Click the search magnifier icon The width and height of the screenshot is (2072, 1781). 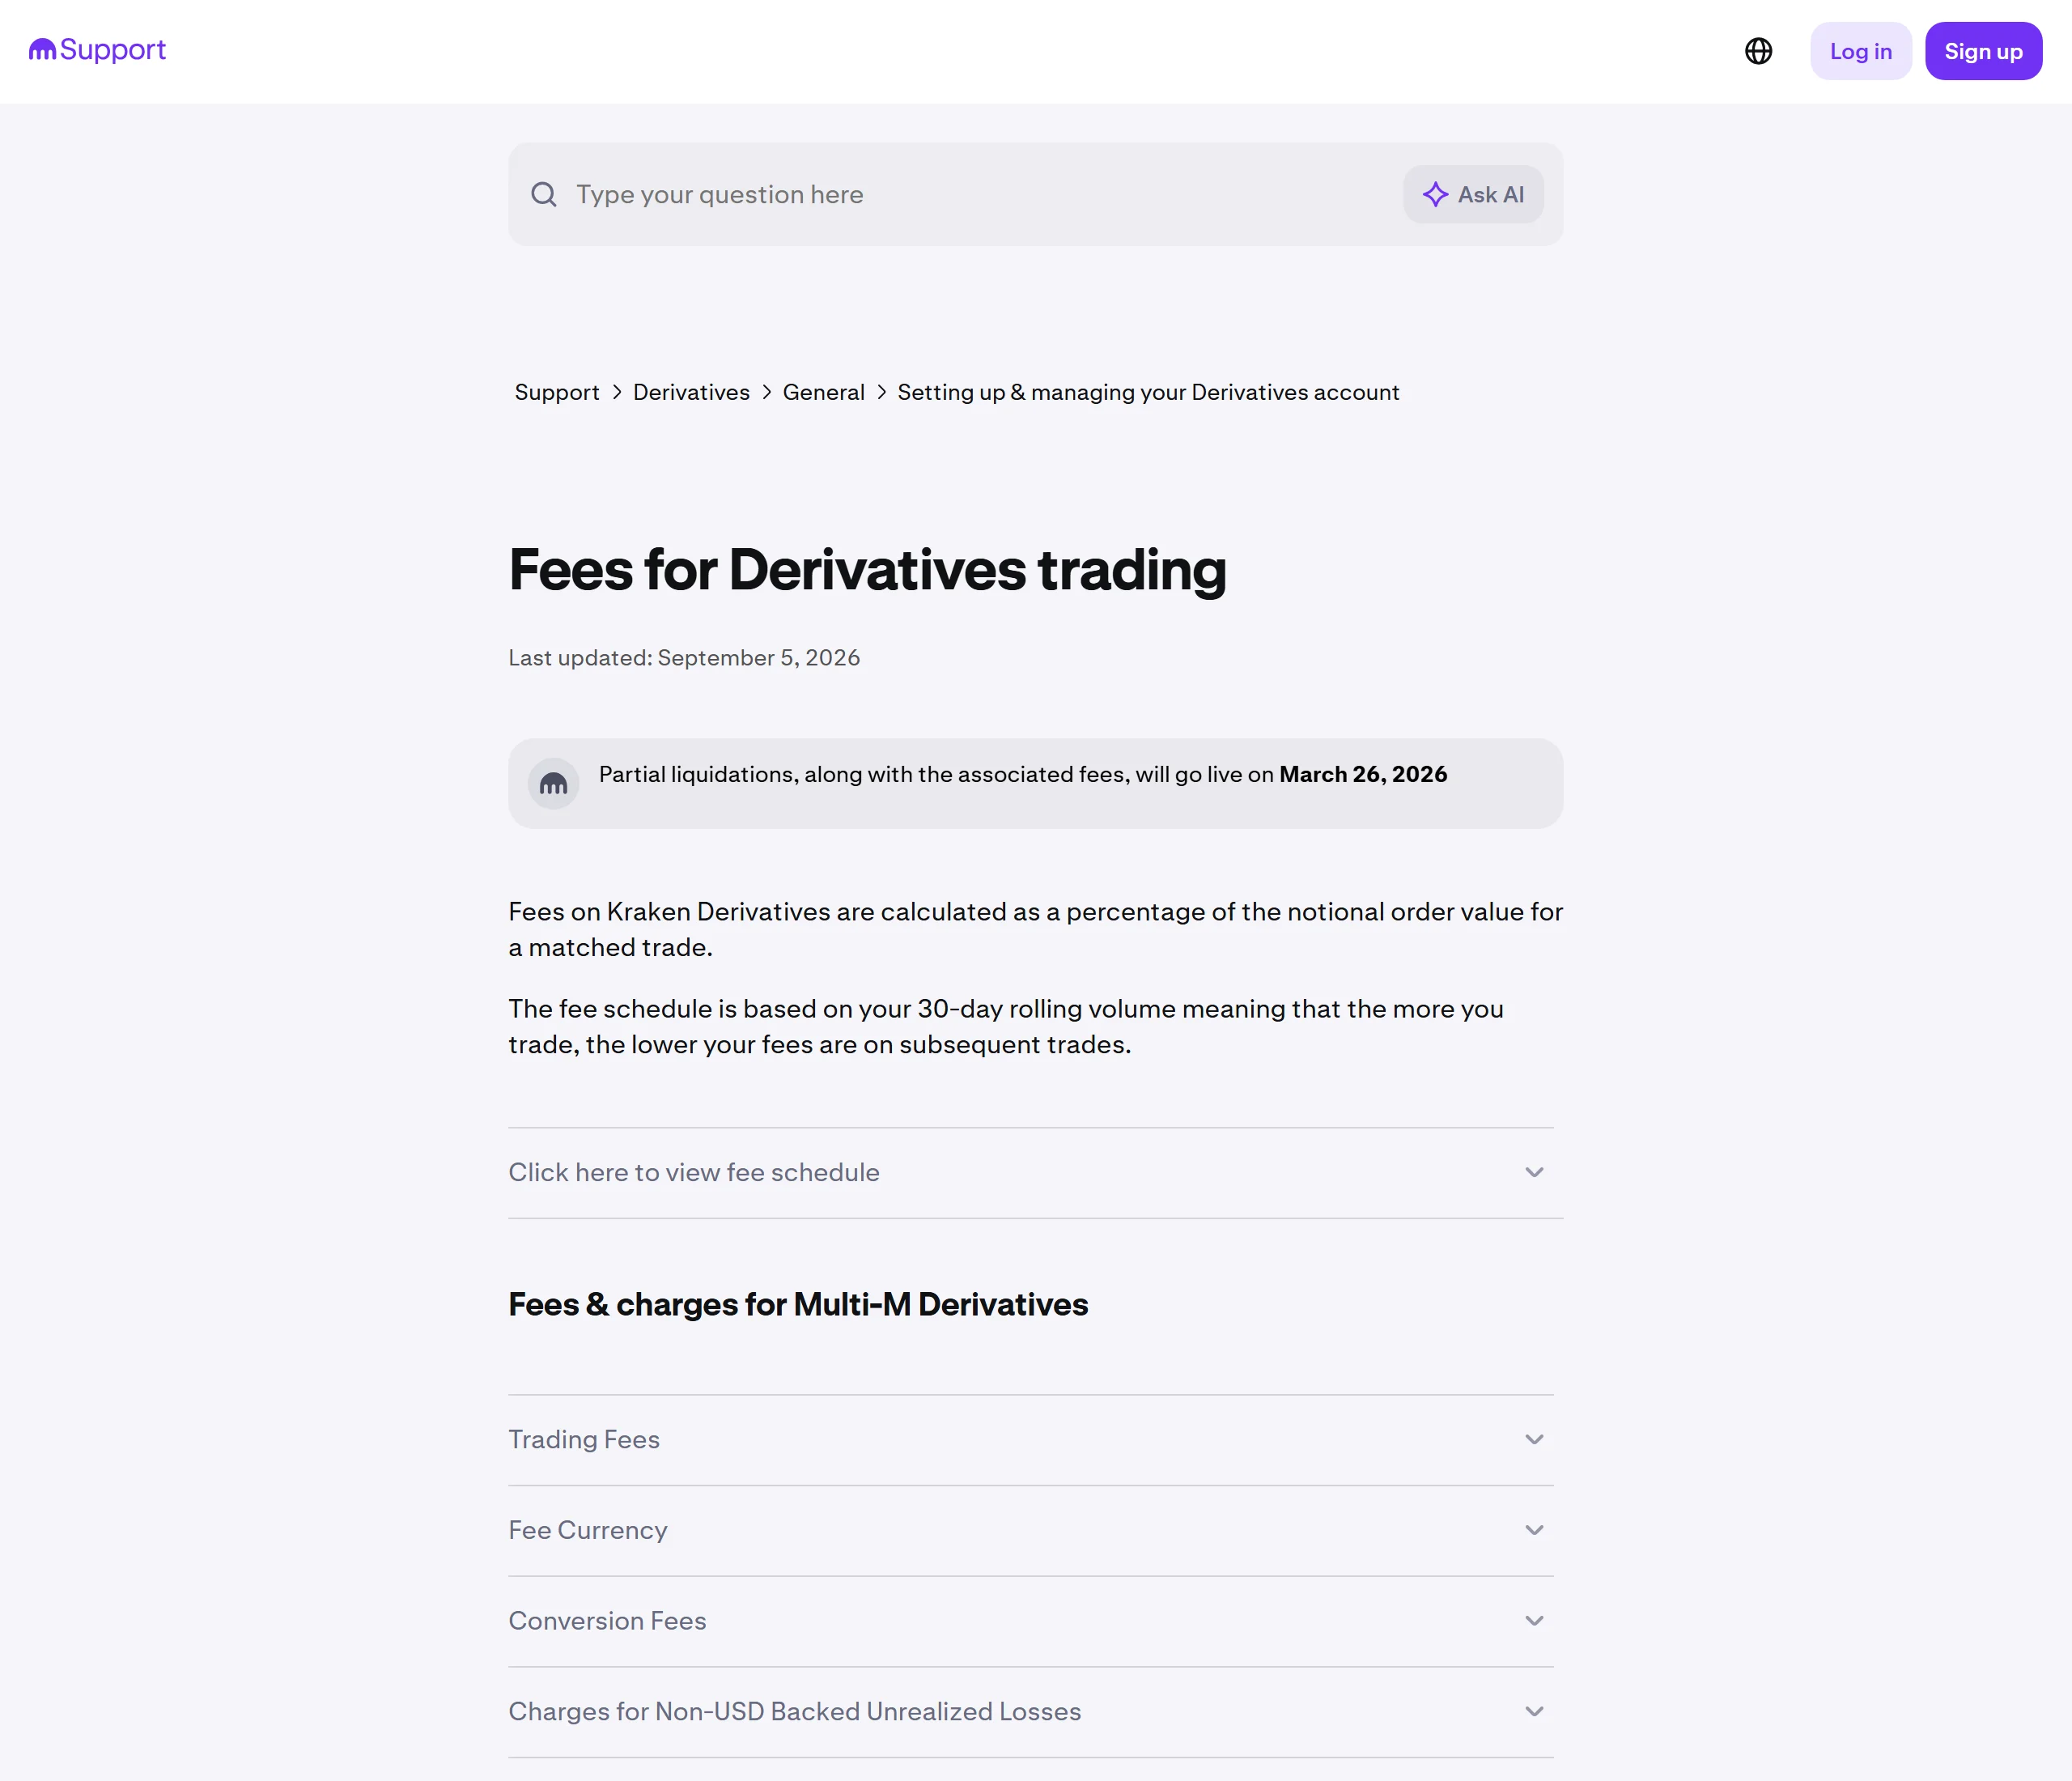(544, 194)
